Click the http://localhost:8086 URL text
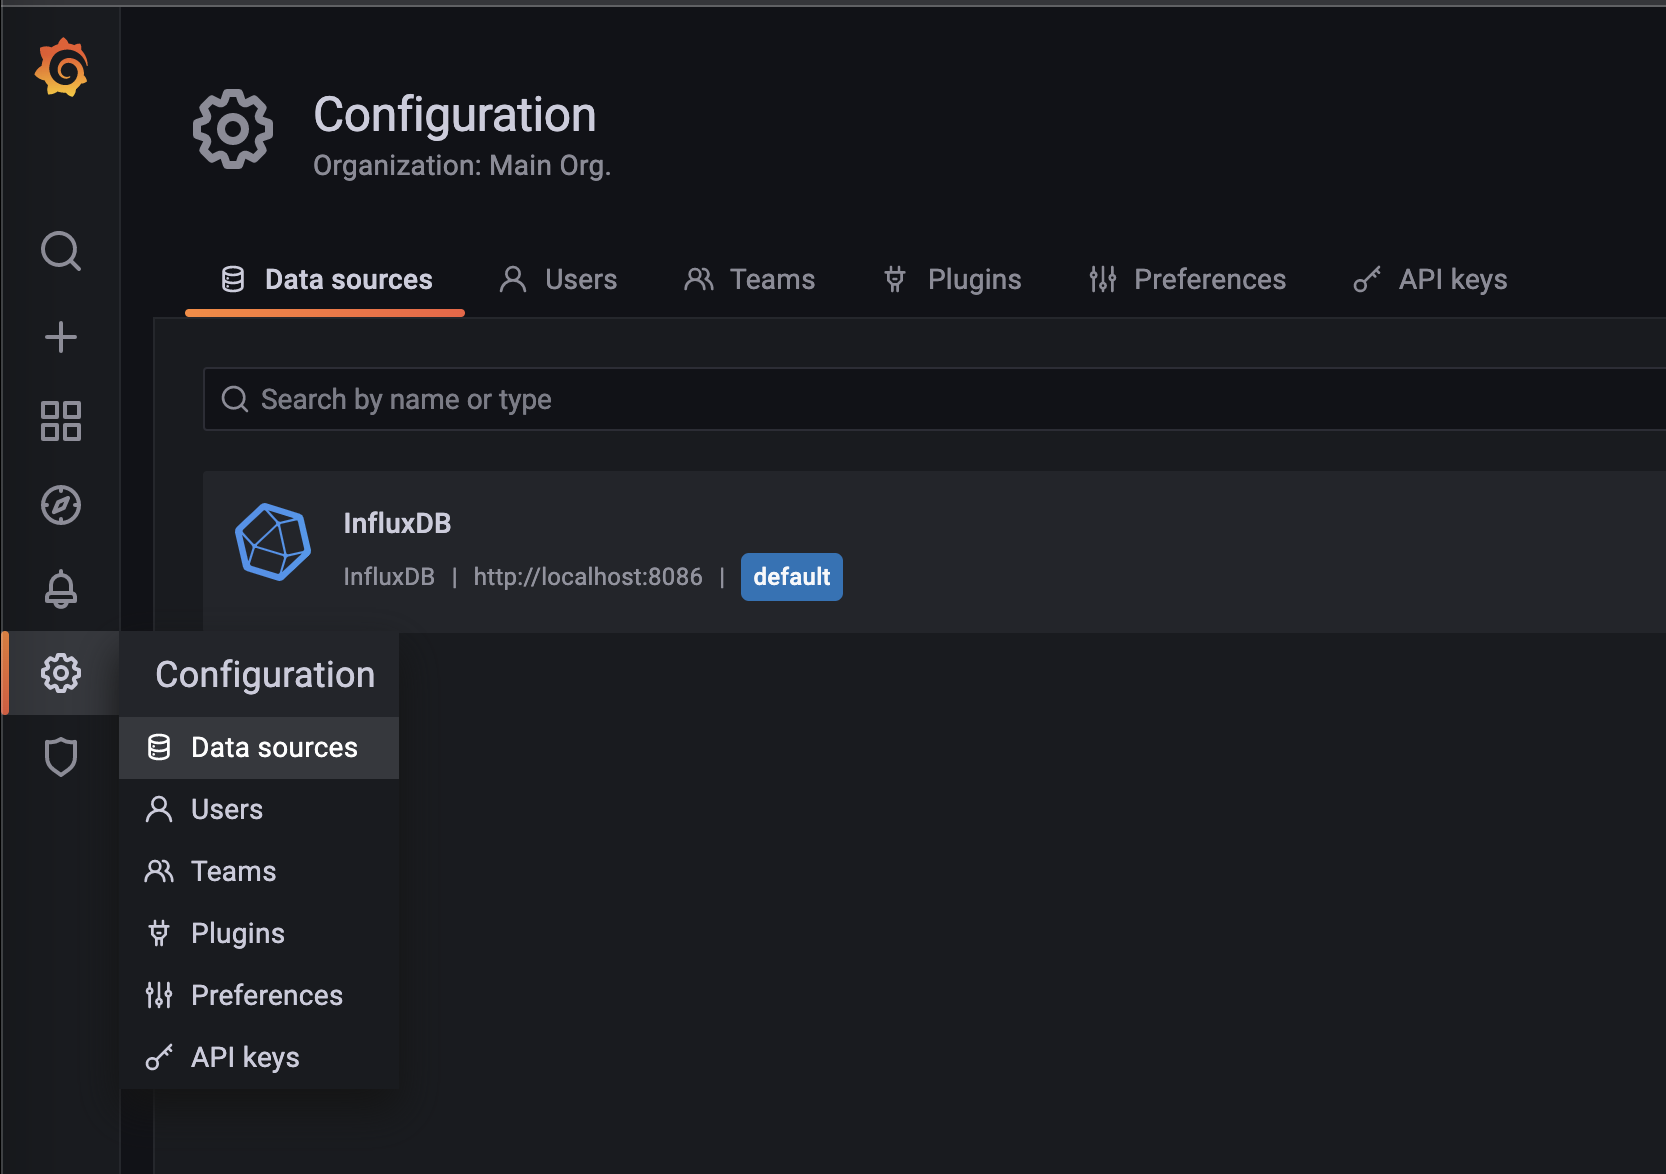Screen dimensions: 1666x1174 pyautogui.click(x=588, y=577)
